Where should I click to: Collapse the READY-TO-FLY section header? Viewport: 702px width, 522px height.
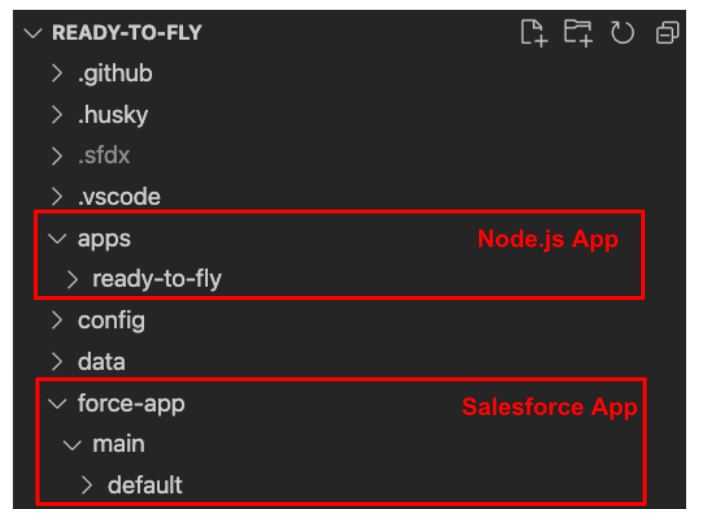pos(33,33)
